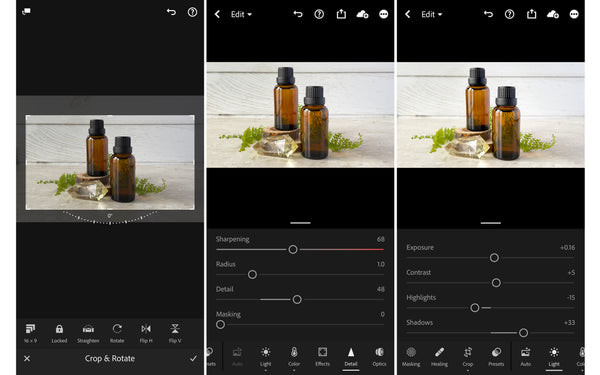This screenshot has height=375, width=600.
Task: Switch to the Light tab in the Detail screen
Action: [266, 357]
